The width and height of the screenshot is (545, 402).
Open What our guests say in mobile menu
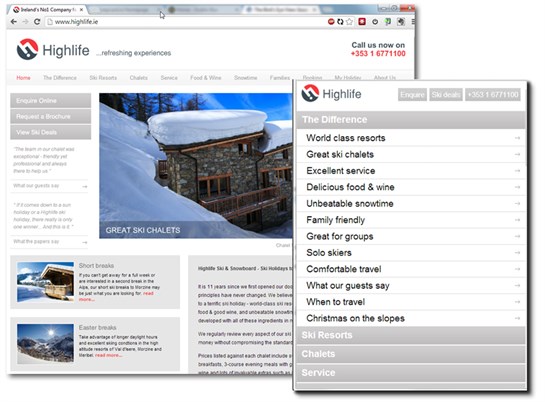(x=411, y=285)
